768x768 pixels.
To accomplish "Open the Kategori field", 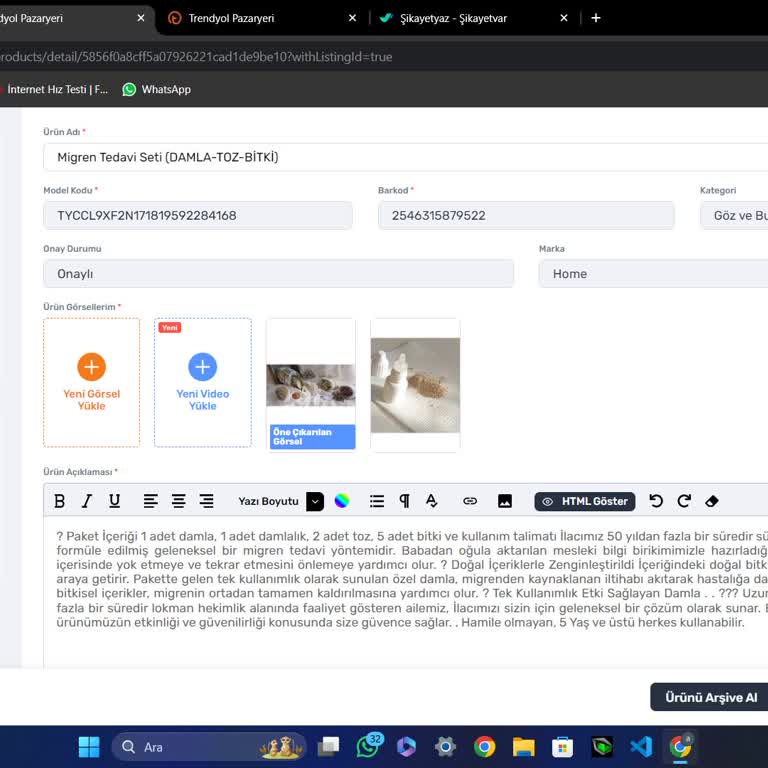I will click(734, 215).
